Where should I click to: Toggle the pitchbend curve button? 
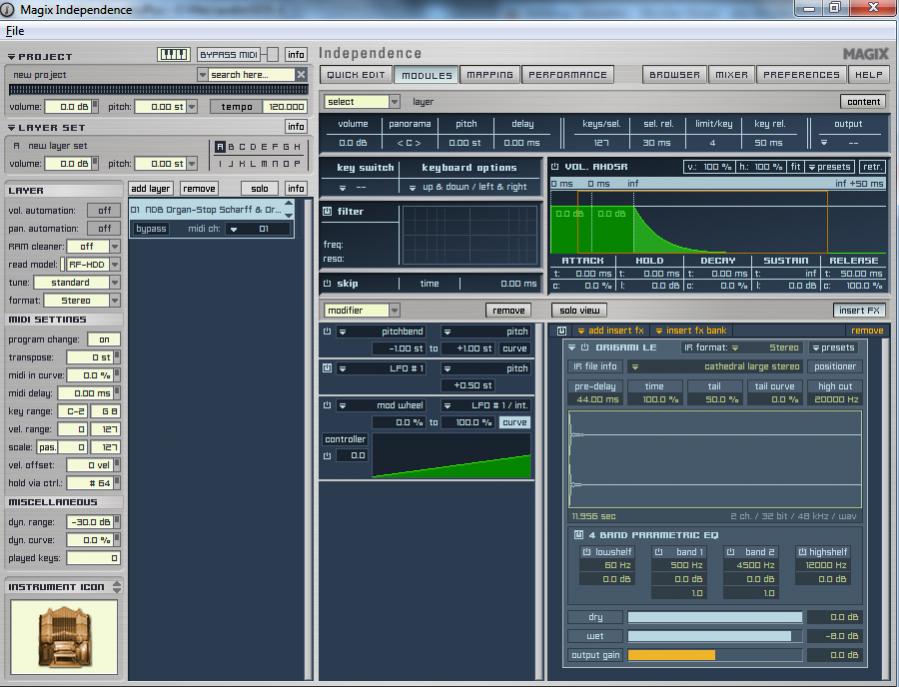coord(514,348)
